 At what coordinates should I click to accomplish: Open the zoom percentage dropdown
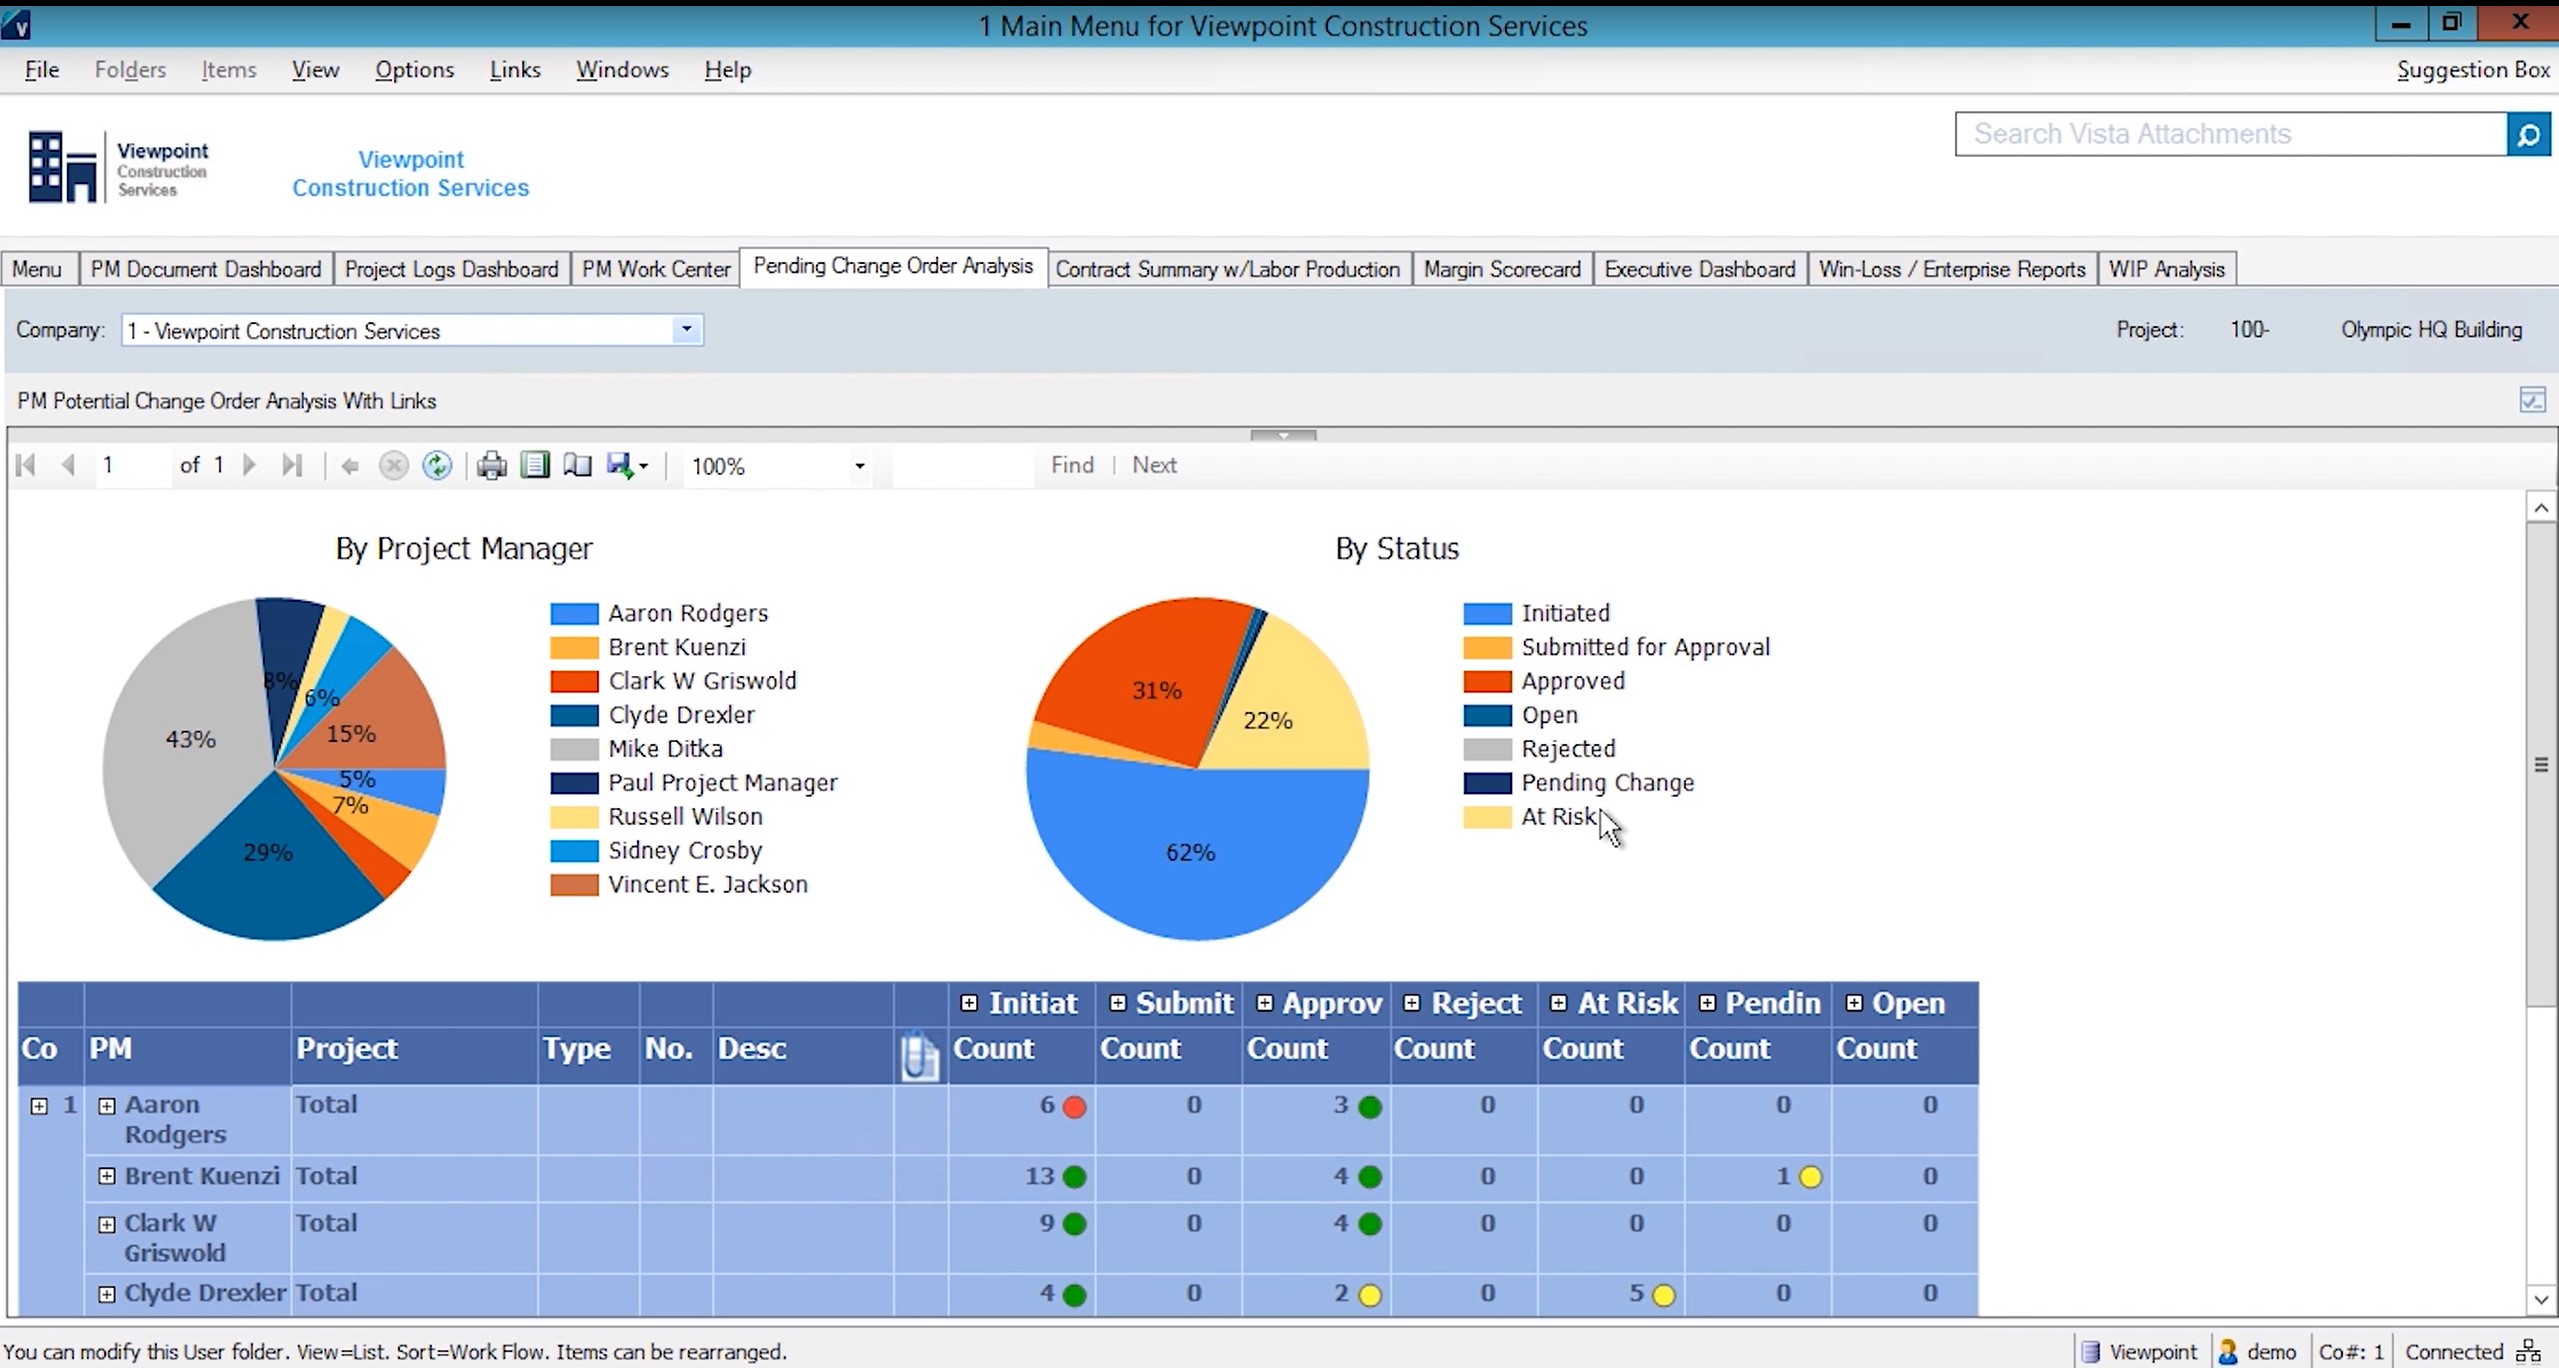(857, 465)
